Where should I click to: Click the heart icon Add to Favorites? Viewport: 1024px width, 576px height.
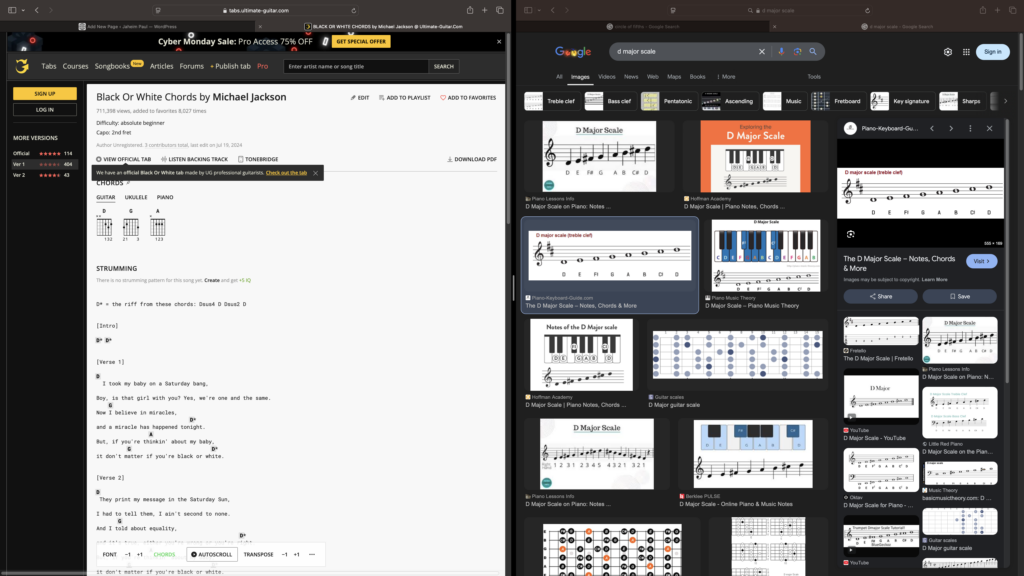[x=443, y=98]
